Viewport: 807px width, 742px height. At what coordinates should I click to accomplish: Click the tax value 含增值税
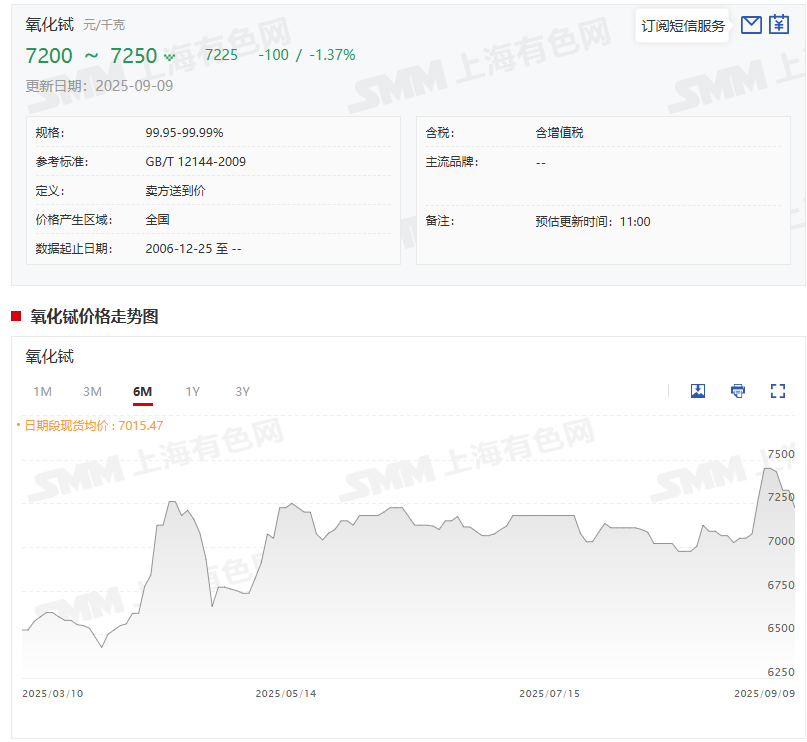(559, 133)
